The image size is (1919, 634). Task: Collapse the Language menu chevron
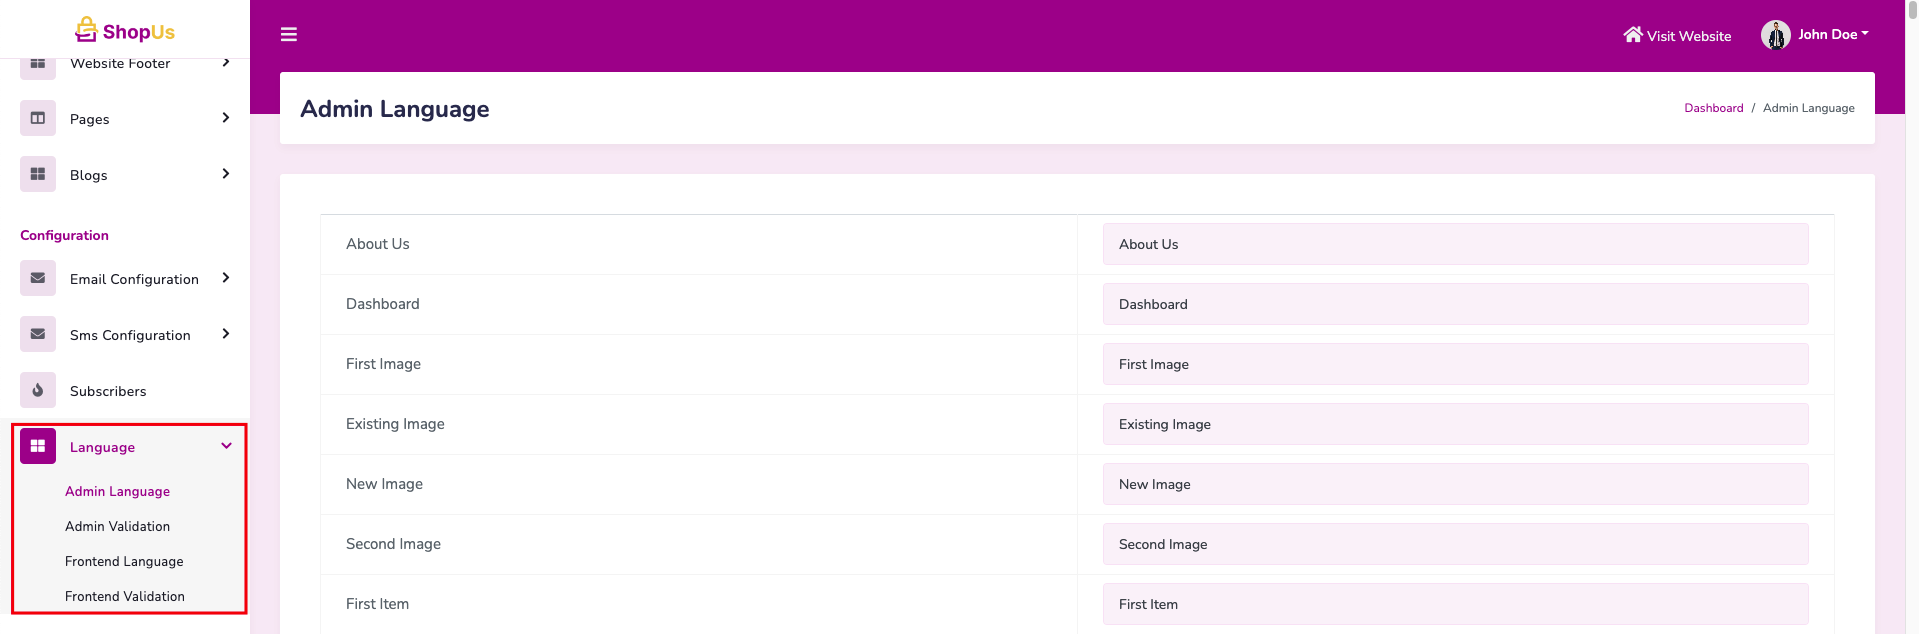[x=226, y=446]
